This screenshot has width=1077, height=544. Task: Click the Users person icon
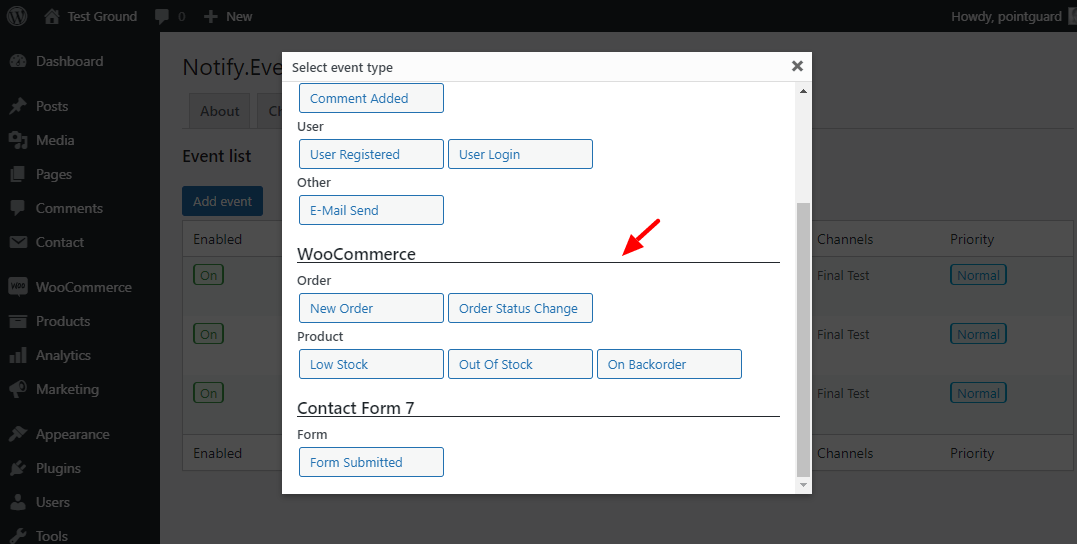(x=19, y=502)
